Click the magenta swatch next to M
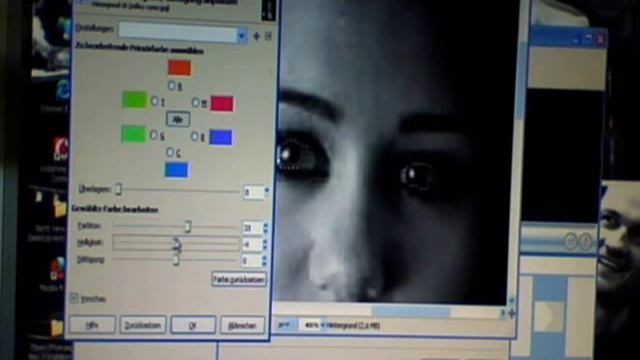Viewport: 640px width, 360px height. [x=222, y=104]
